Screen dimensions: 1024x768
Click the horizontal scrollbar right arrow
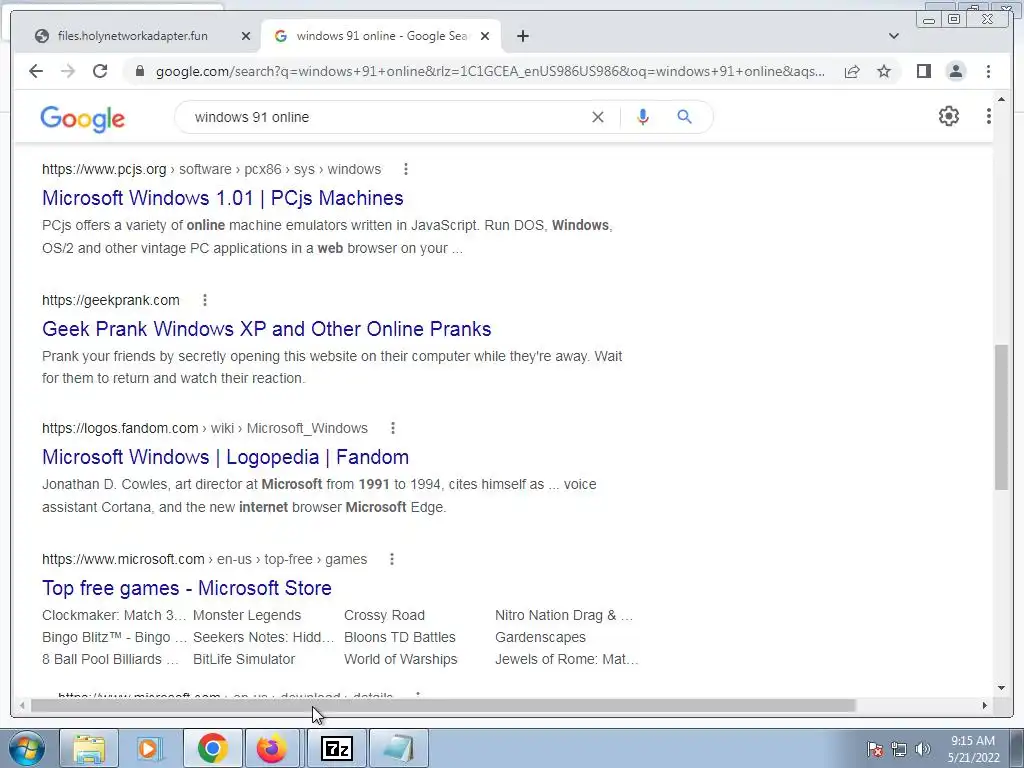[x=985, y=705]
